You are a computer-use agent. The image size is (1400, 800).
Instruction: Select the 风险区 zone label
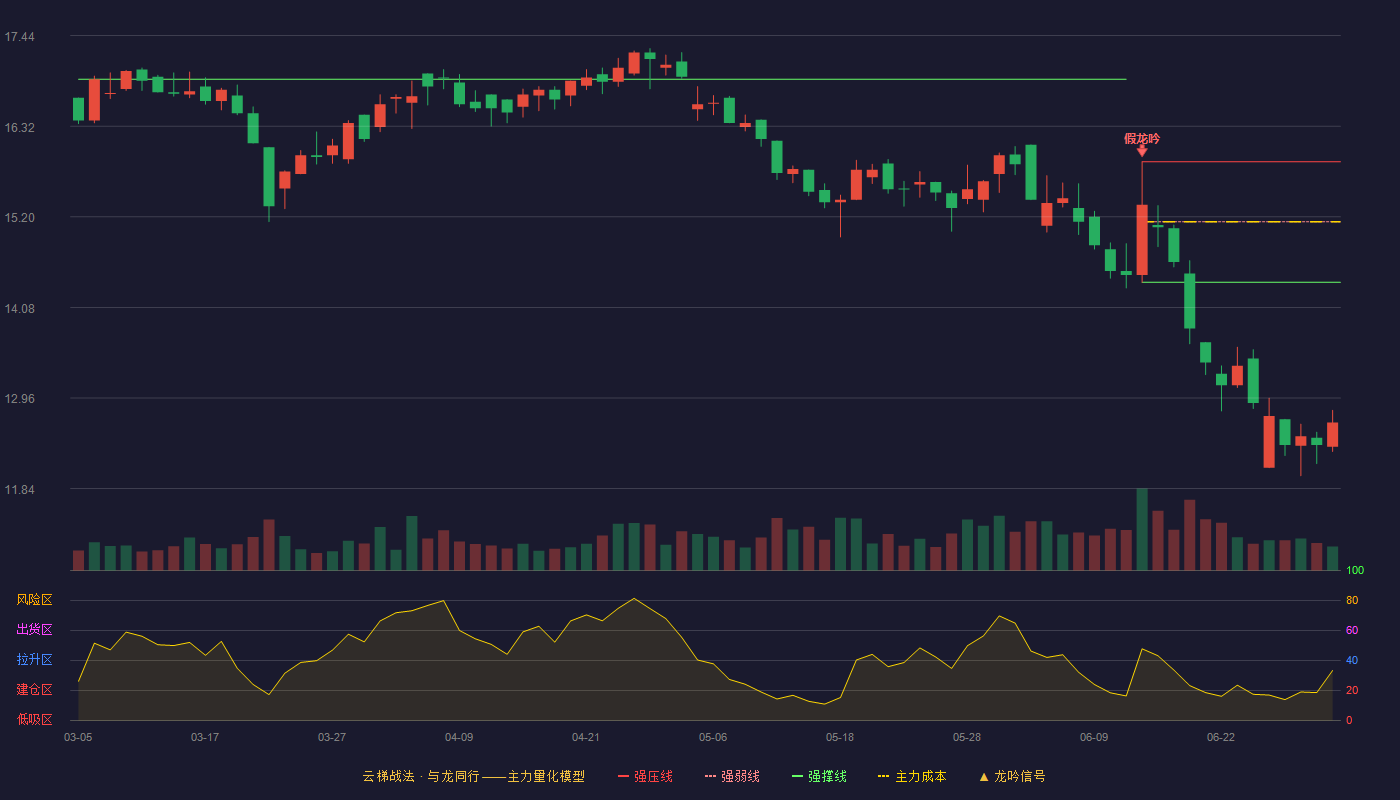tap(34, 600)
